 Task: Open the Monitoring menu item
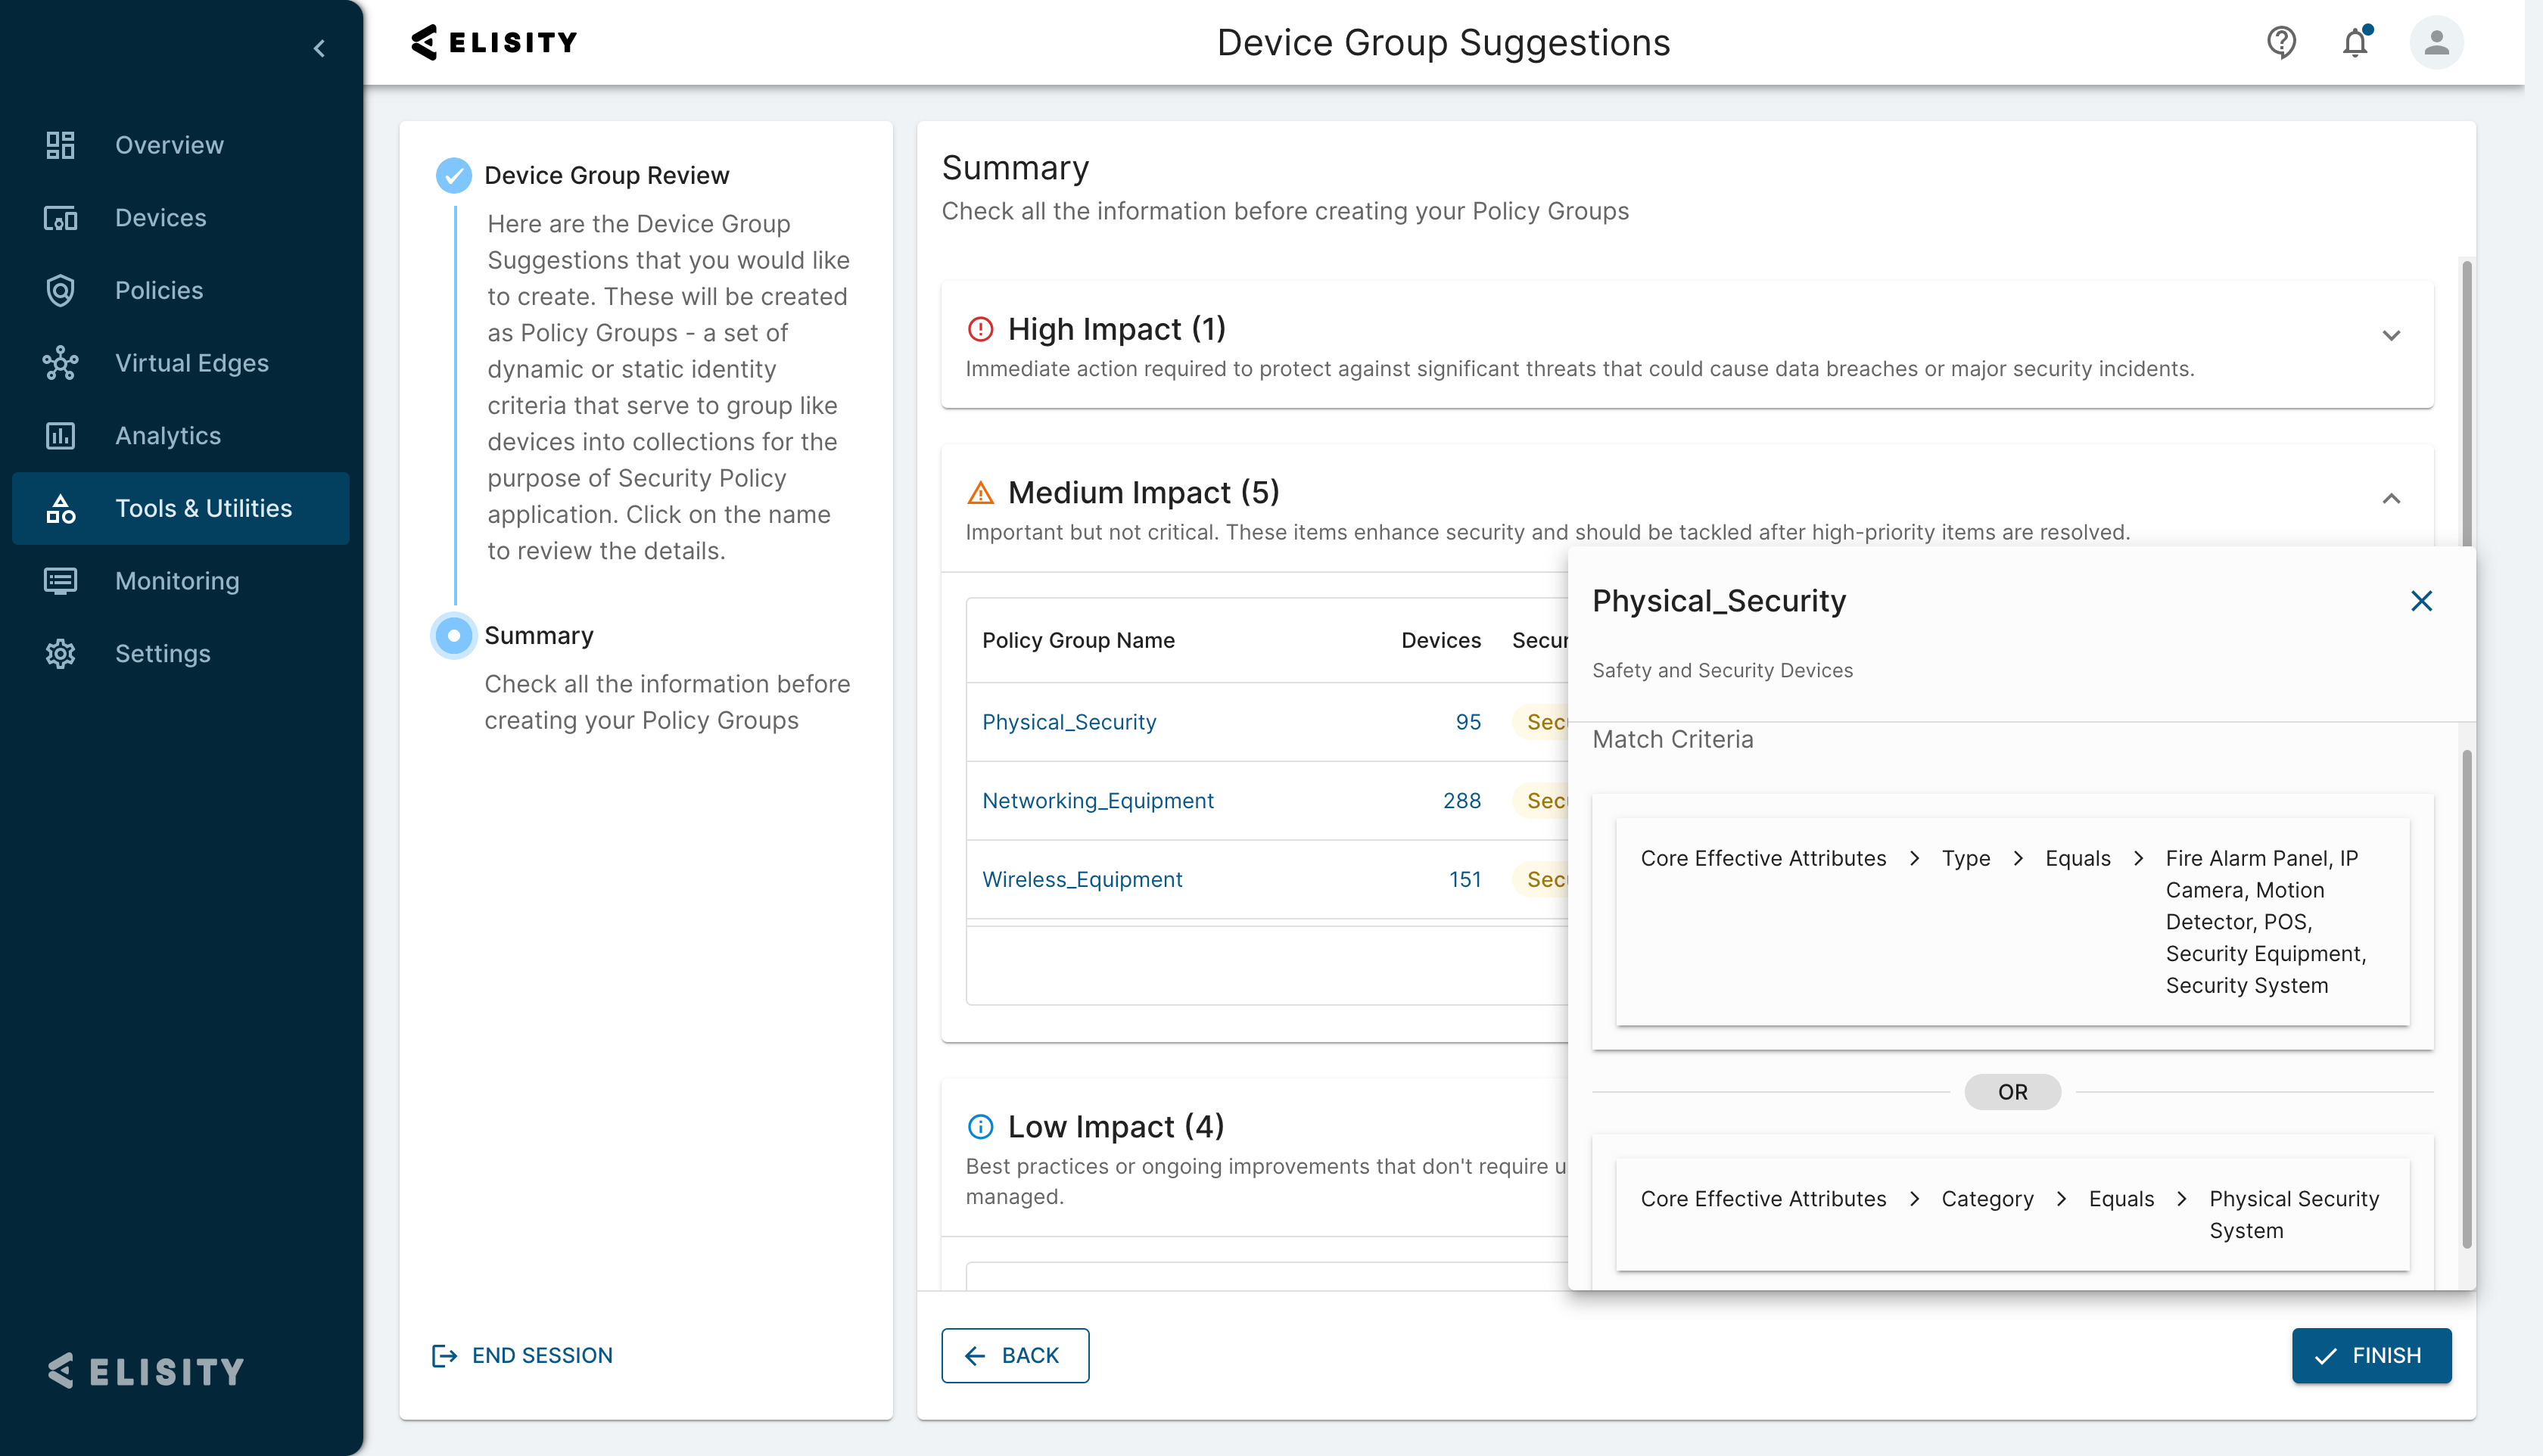pos(180,581)
